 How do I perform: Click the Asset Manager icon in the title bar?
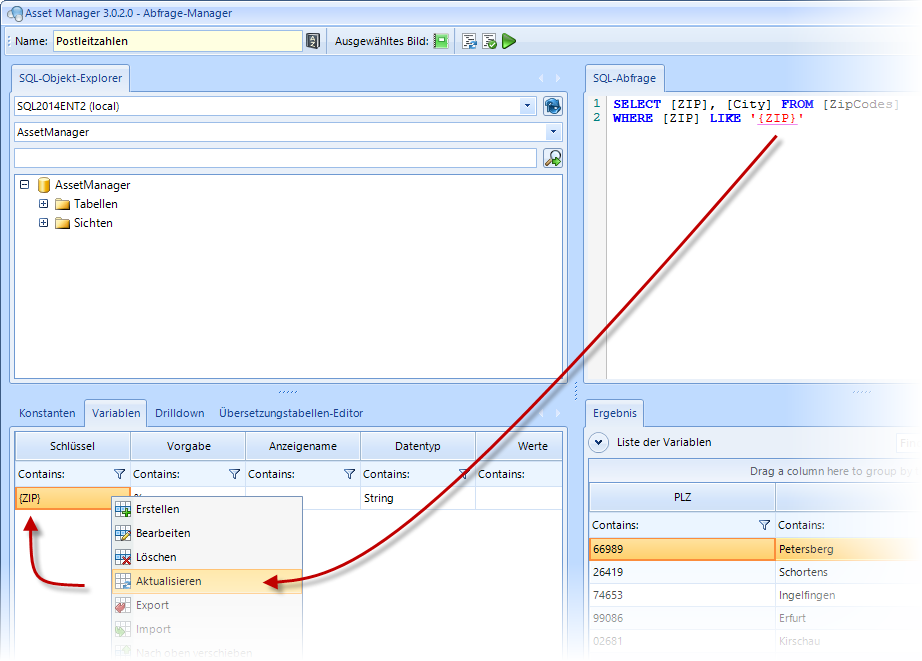(15, 13)
